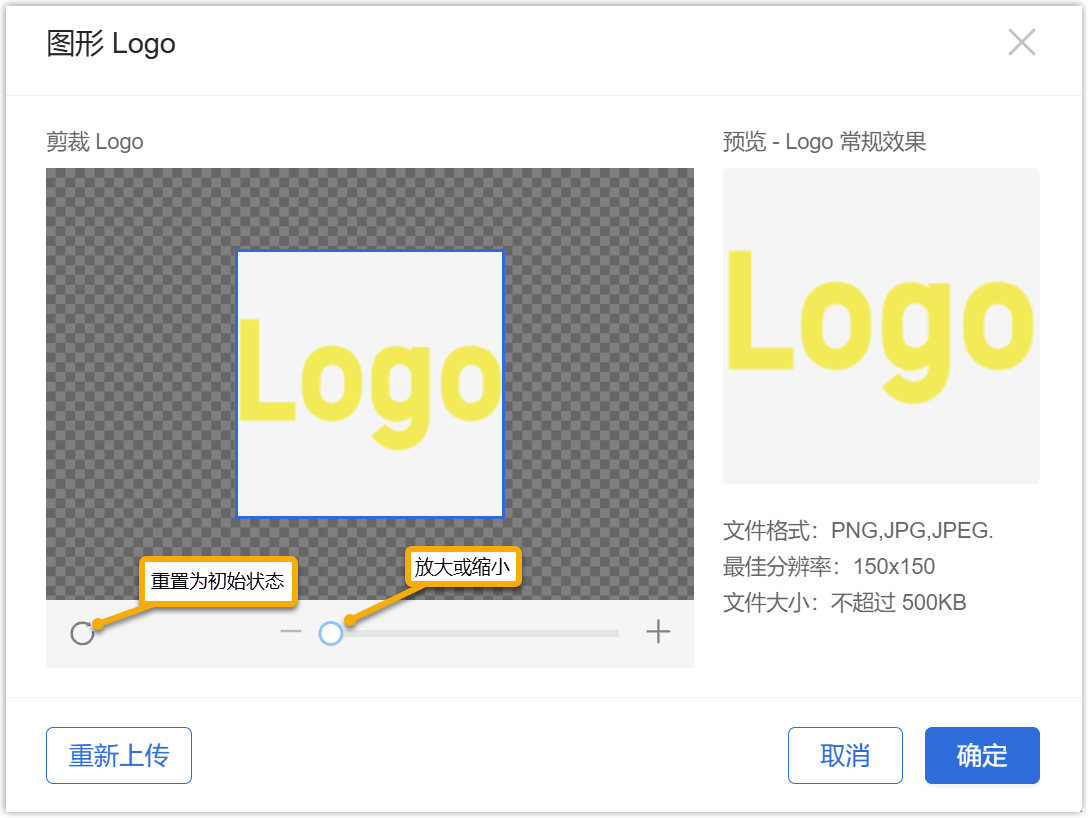
Task: Confirm with the 确定 button
Action: pos(981,756)
